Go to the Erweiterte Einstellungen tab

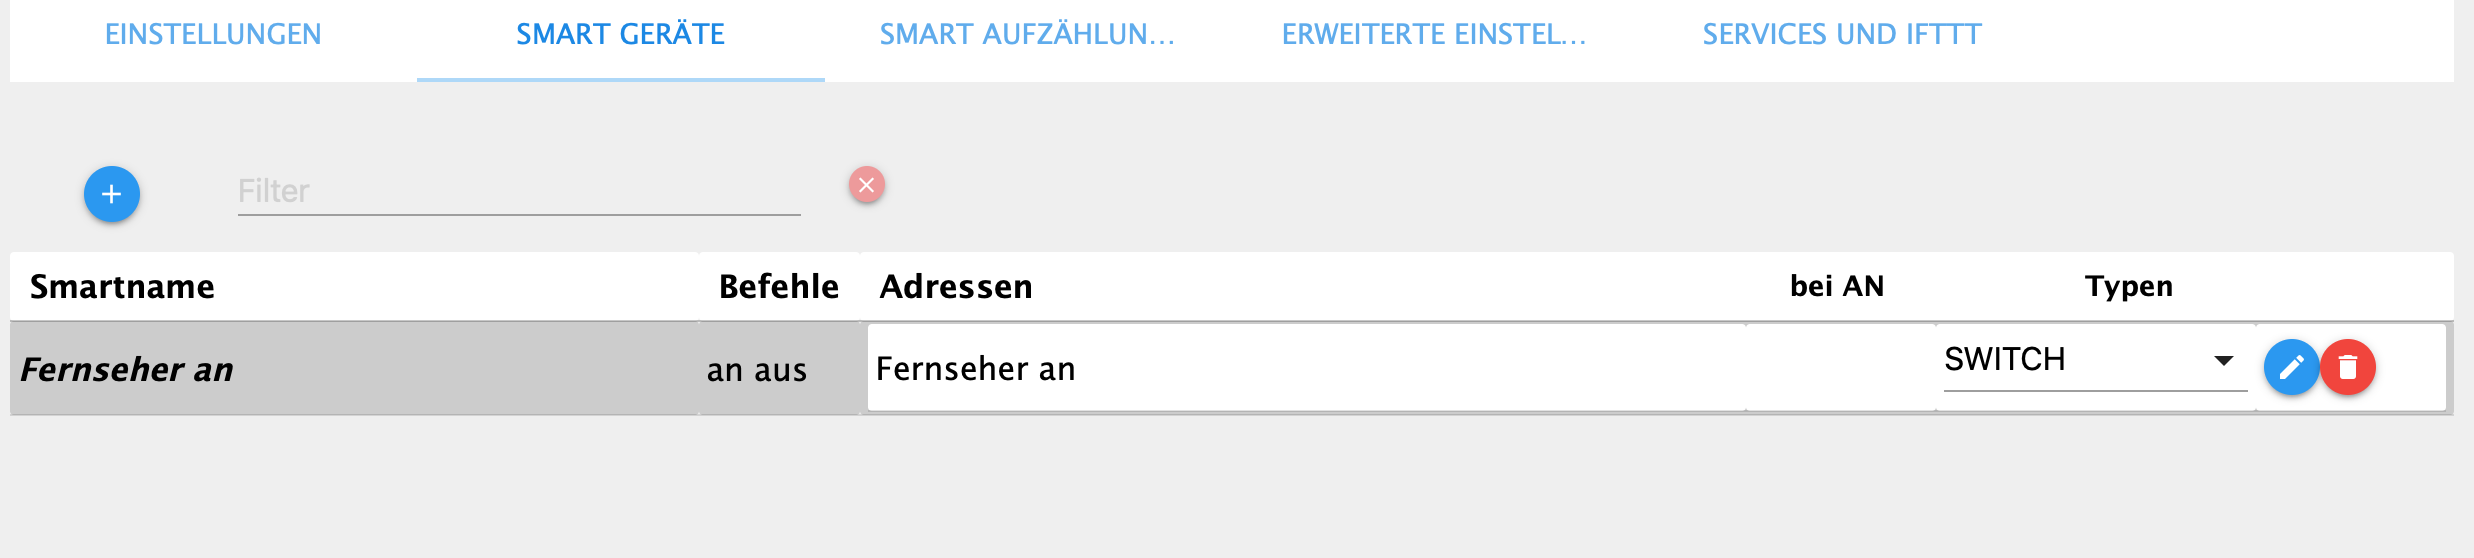pos(1434,35)
